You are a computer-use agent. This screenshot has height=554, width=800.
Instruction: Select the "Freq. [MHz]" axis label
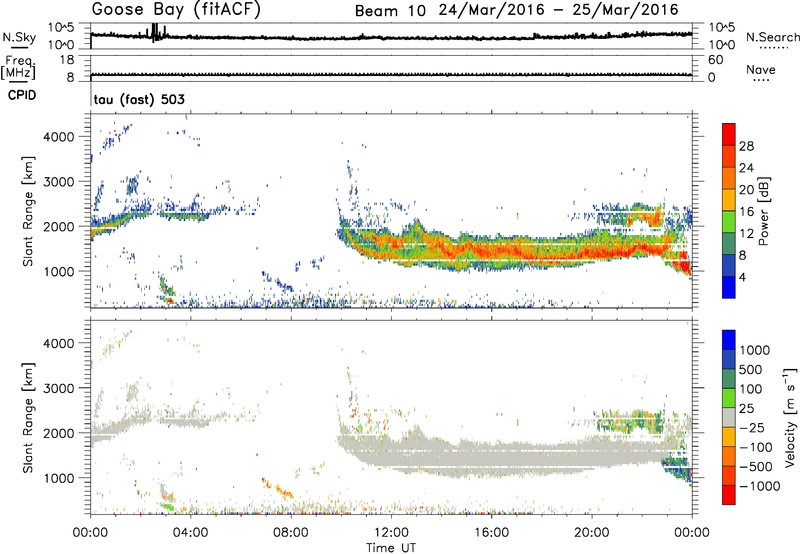pos(18,67)
